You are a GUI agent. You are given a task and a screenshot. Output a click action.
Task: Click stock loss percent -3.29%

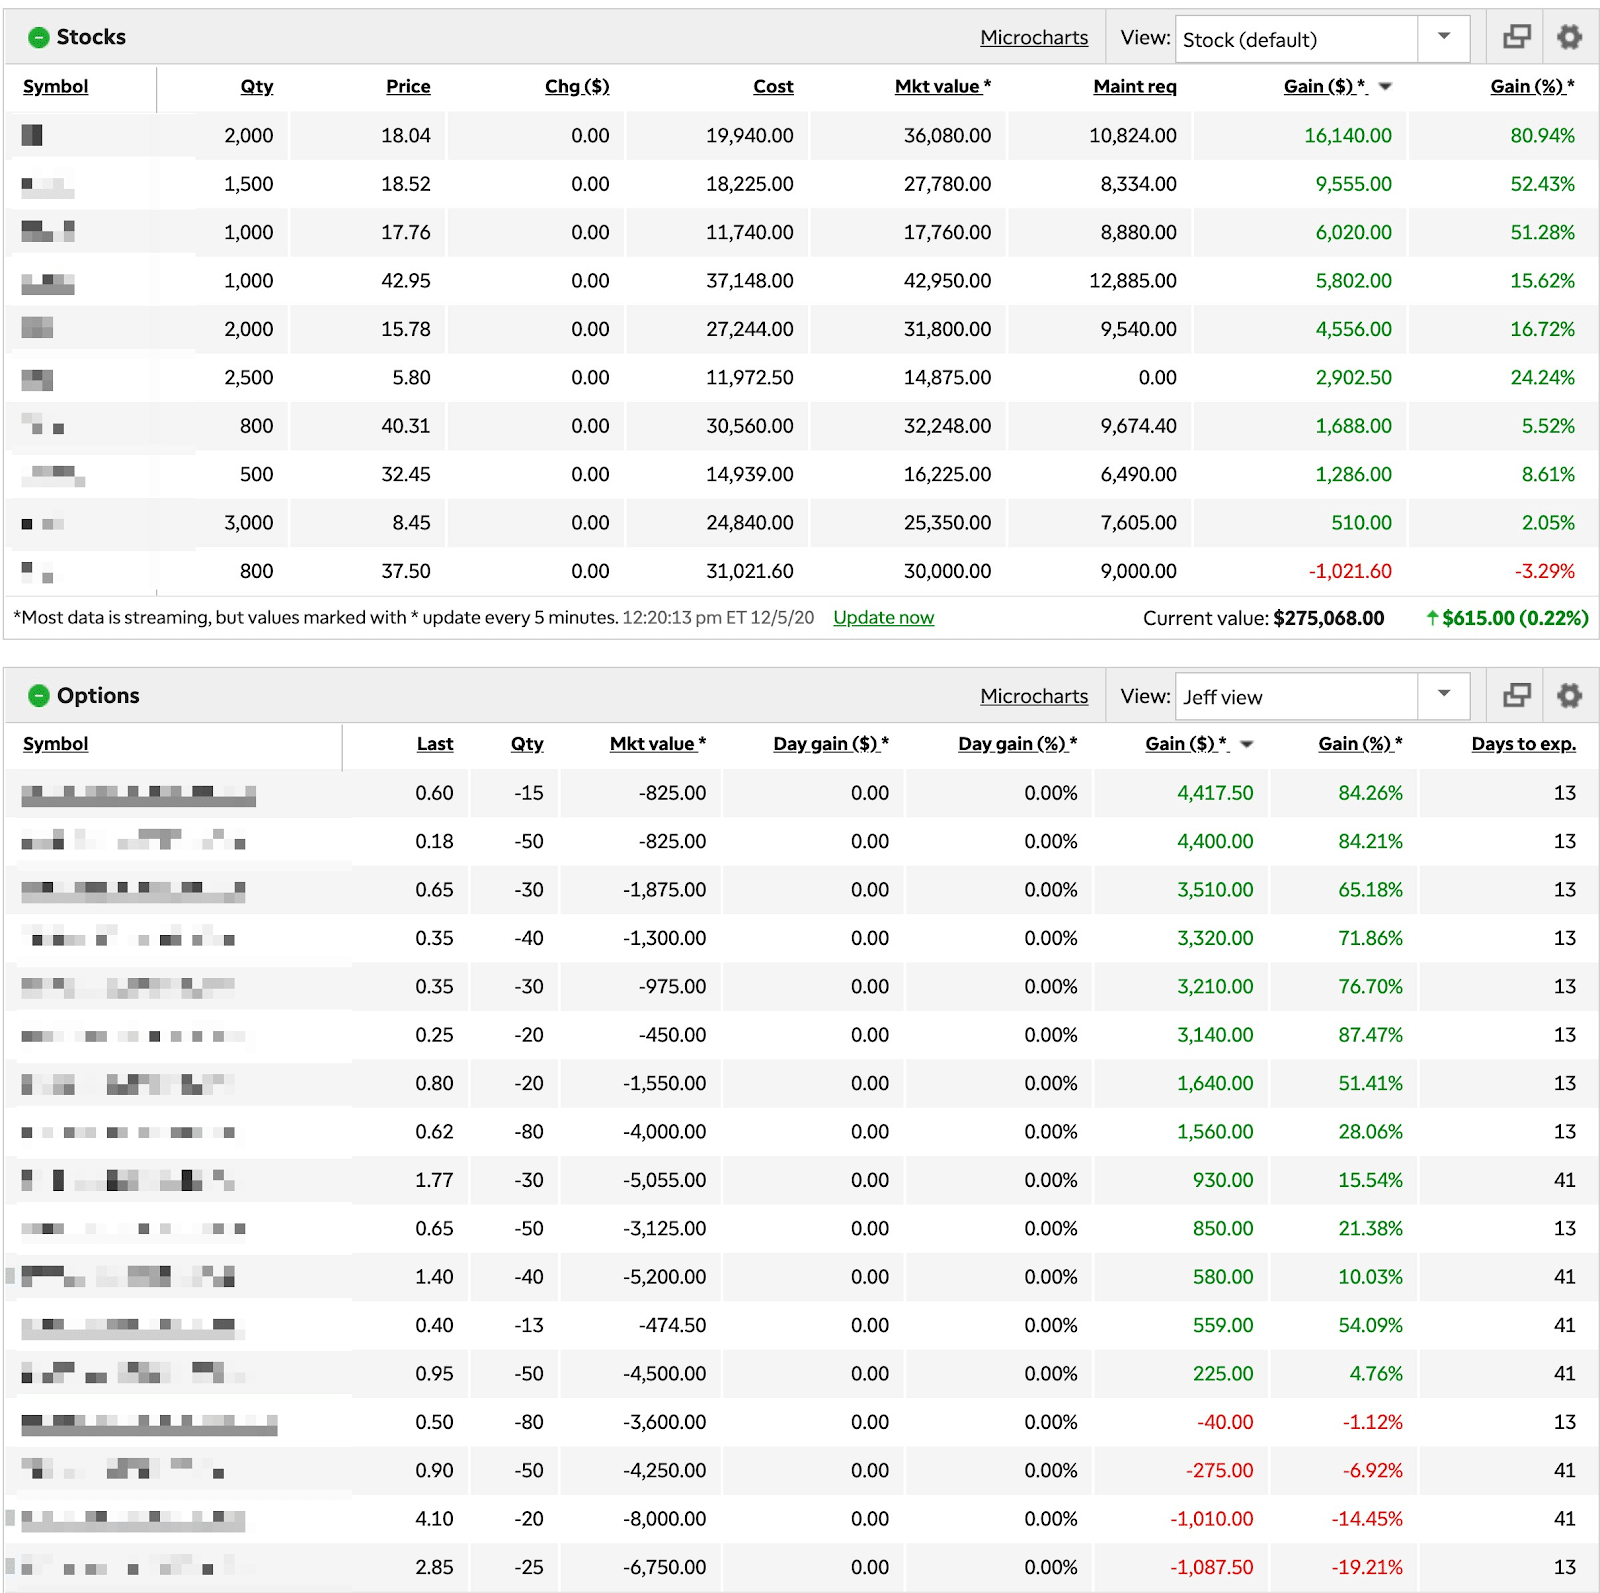[1544, 571]
